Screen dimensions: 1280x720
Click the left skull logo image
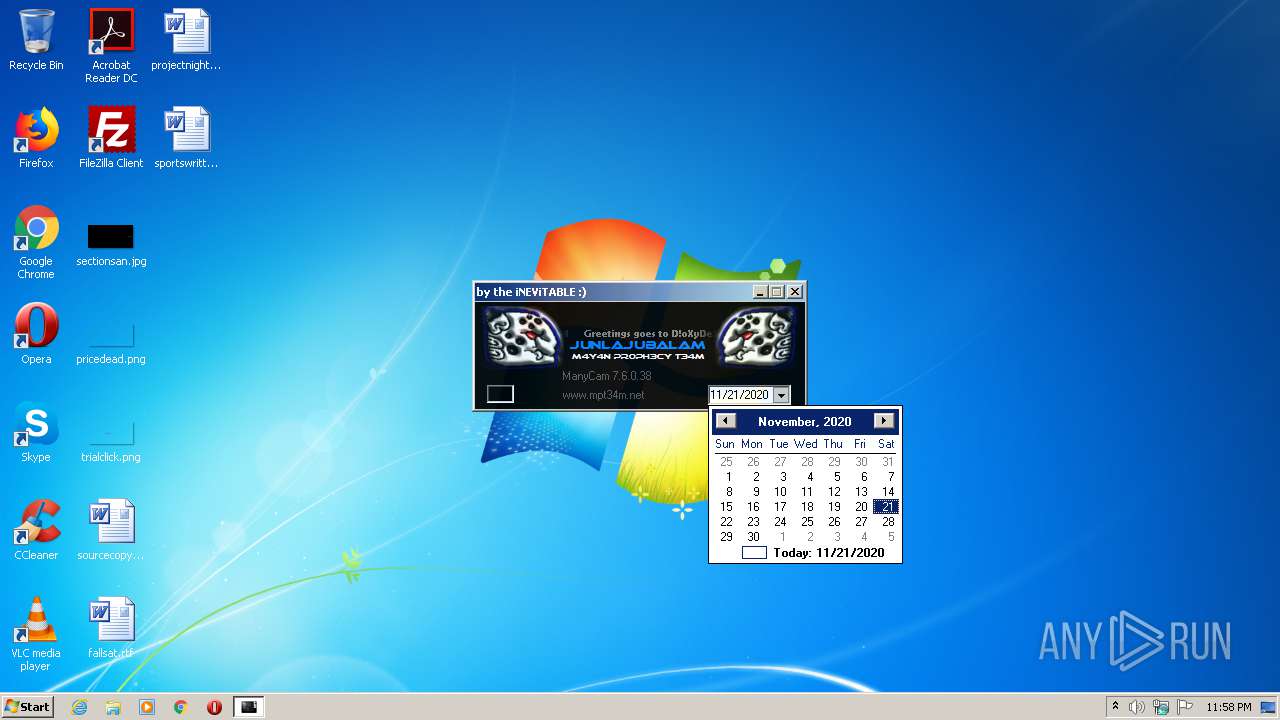click(524, 336)
